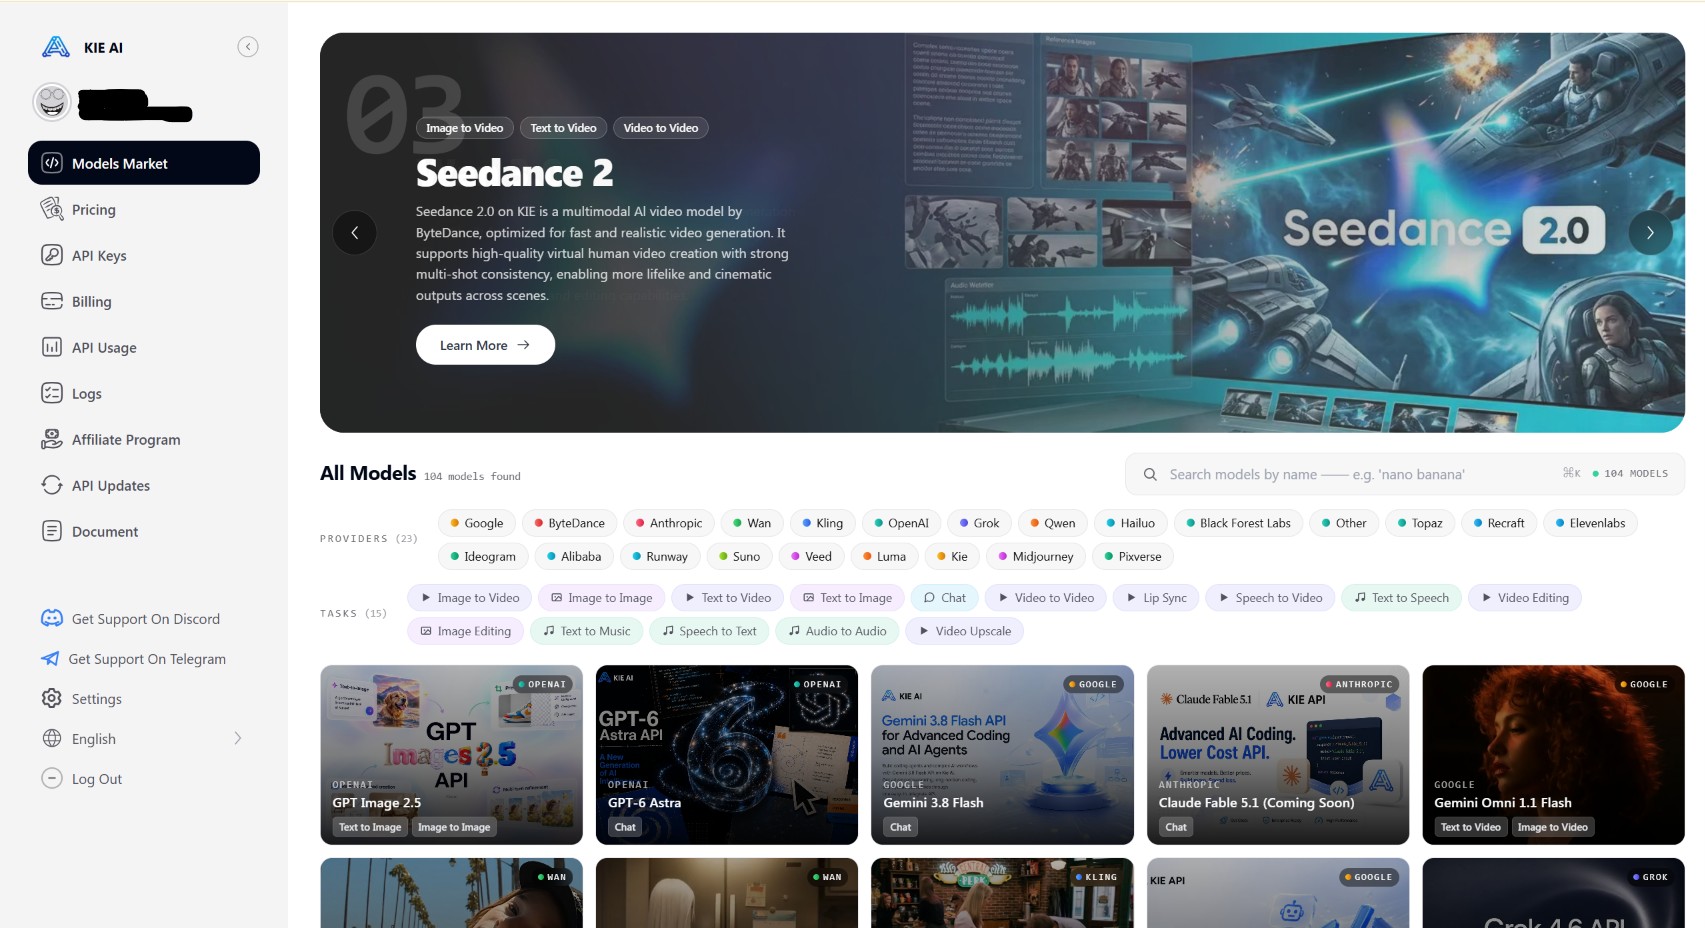
Task: Open Get Support On Discord link
Action: [x=144, y=618]
